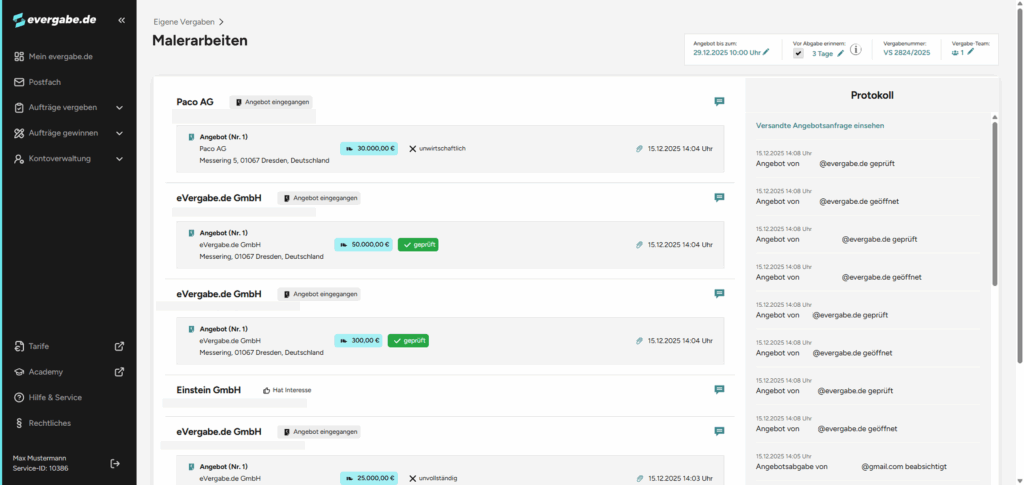Click the logout icon beside Max Mustermann
Image resolution: width=1024 pixels, height=485 pixels.
point(115,463)
